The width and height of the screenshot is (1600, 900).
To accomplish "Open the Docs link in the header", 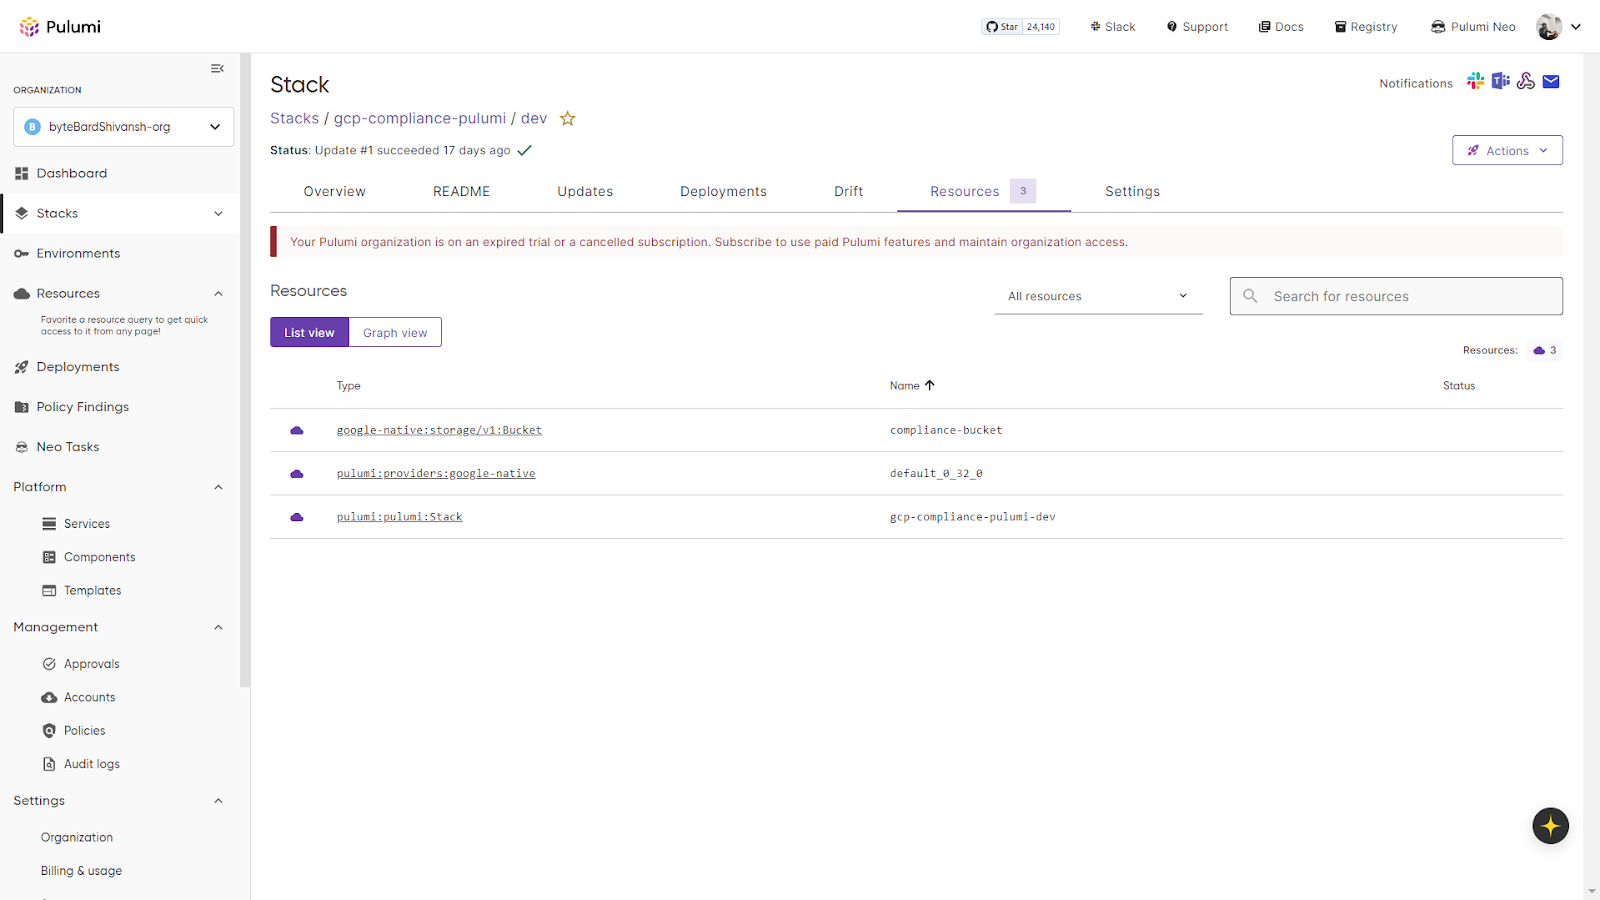I will pos(1281,27).
